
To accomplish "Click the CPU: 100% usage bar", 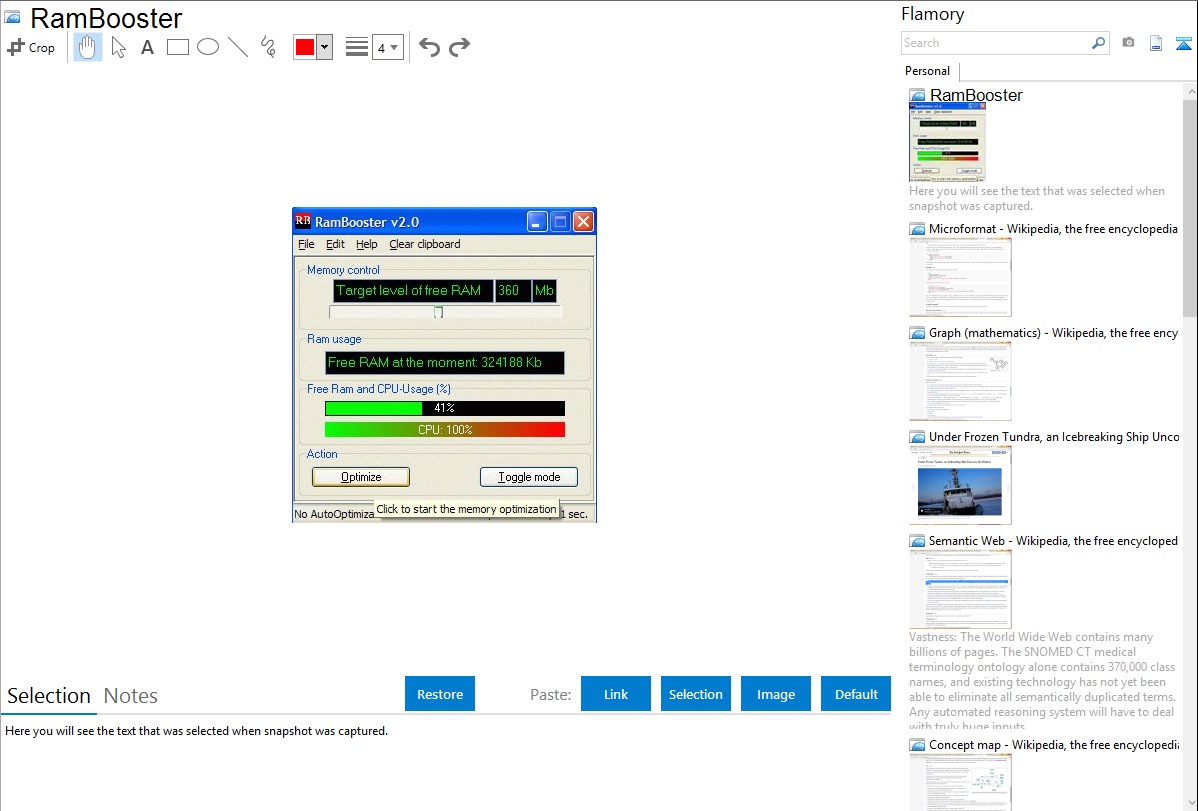I will 445,430.
